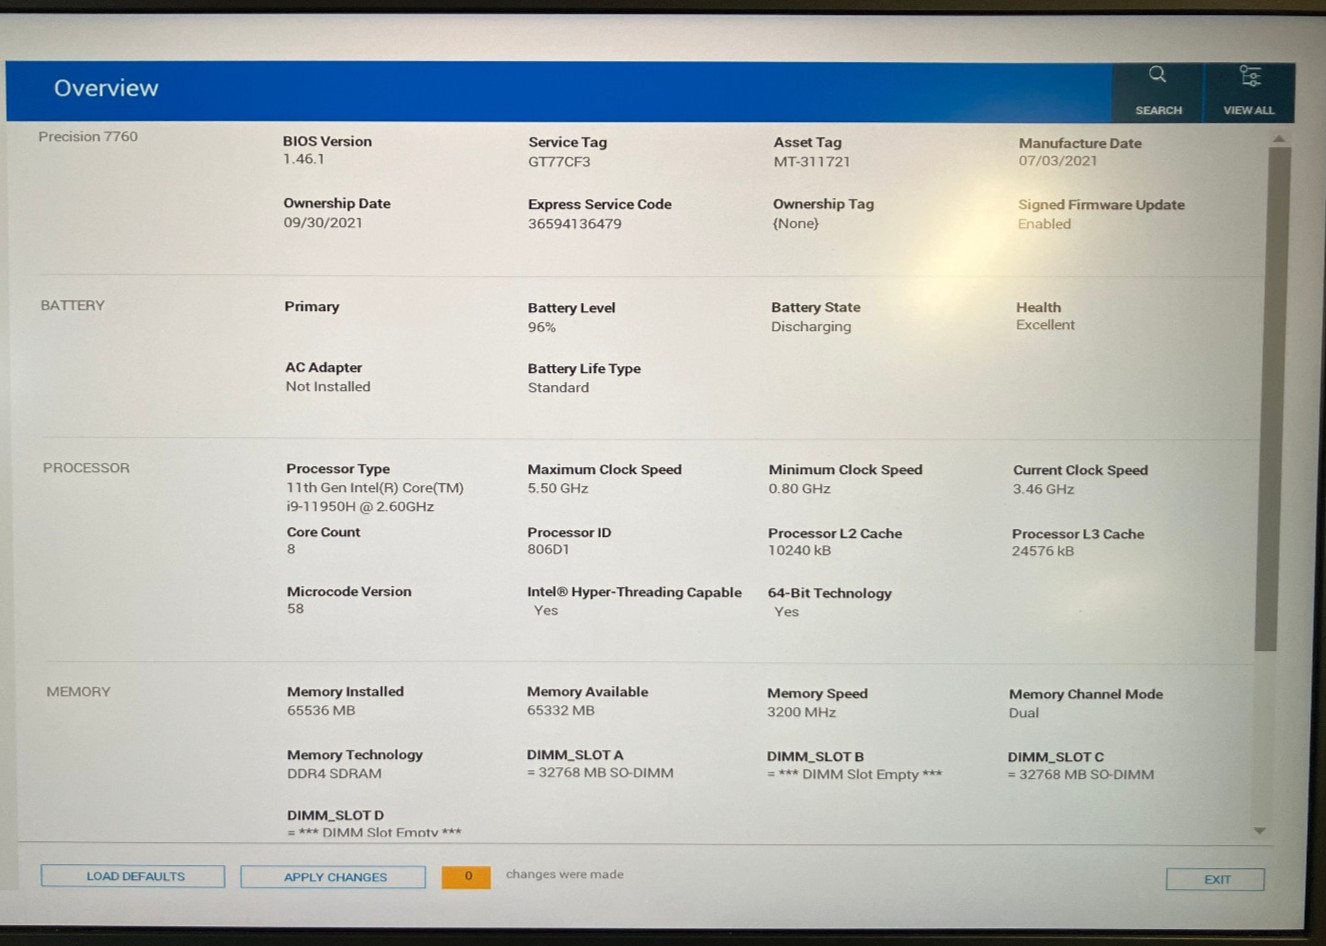This screenshot has height=946, width=1326.
Task: Click AC Adapter value Not Installed
Action: [328, 386]
